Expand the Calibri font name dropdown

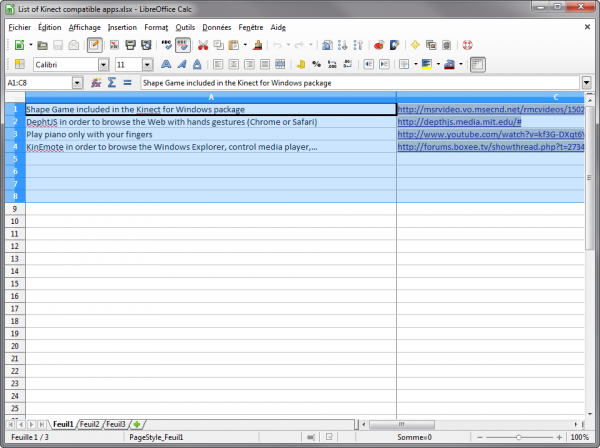(x=103, y=65)
